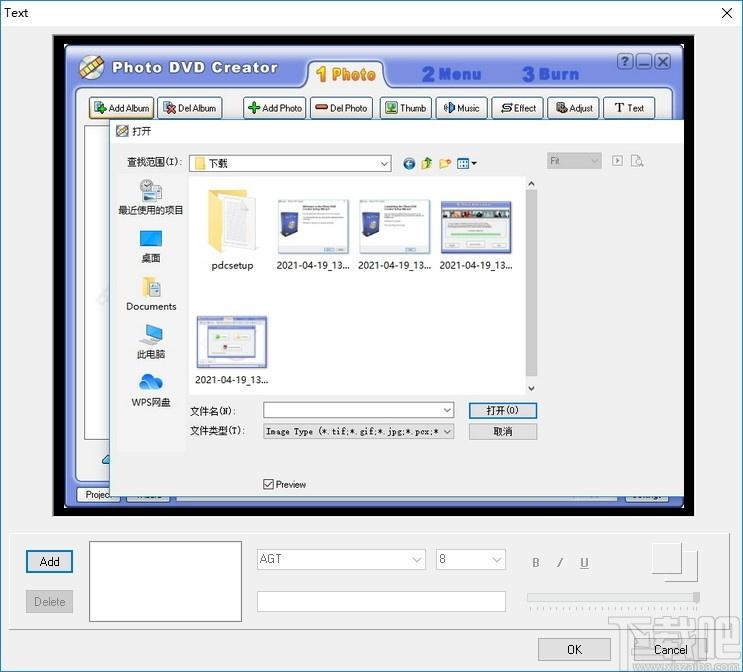Switch to the 2 Menu tab
Screen dimensions: 743x672
[451, 74]
